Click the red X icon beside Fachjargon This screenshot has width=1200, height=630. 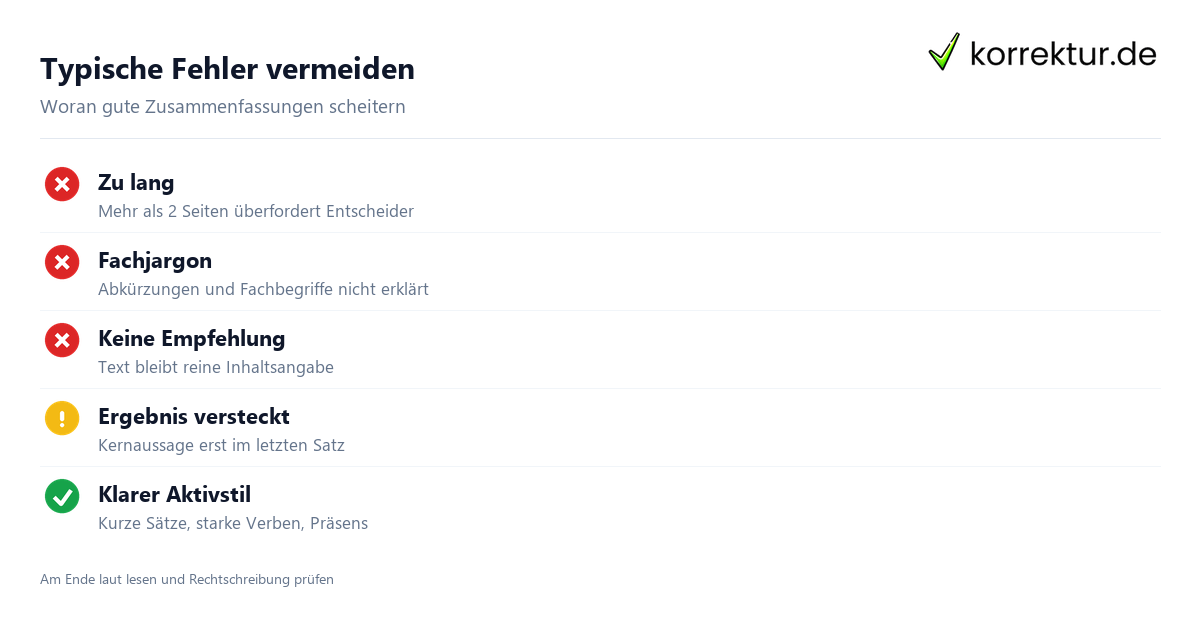coord(62,262)
